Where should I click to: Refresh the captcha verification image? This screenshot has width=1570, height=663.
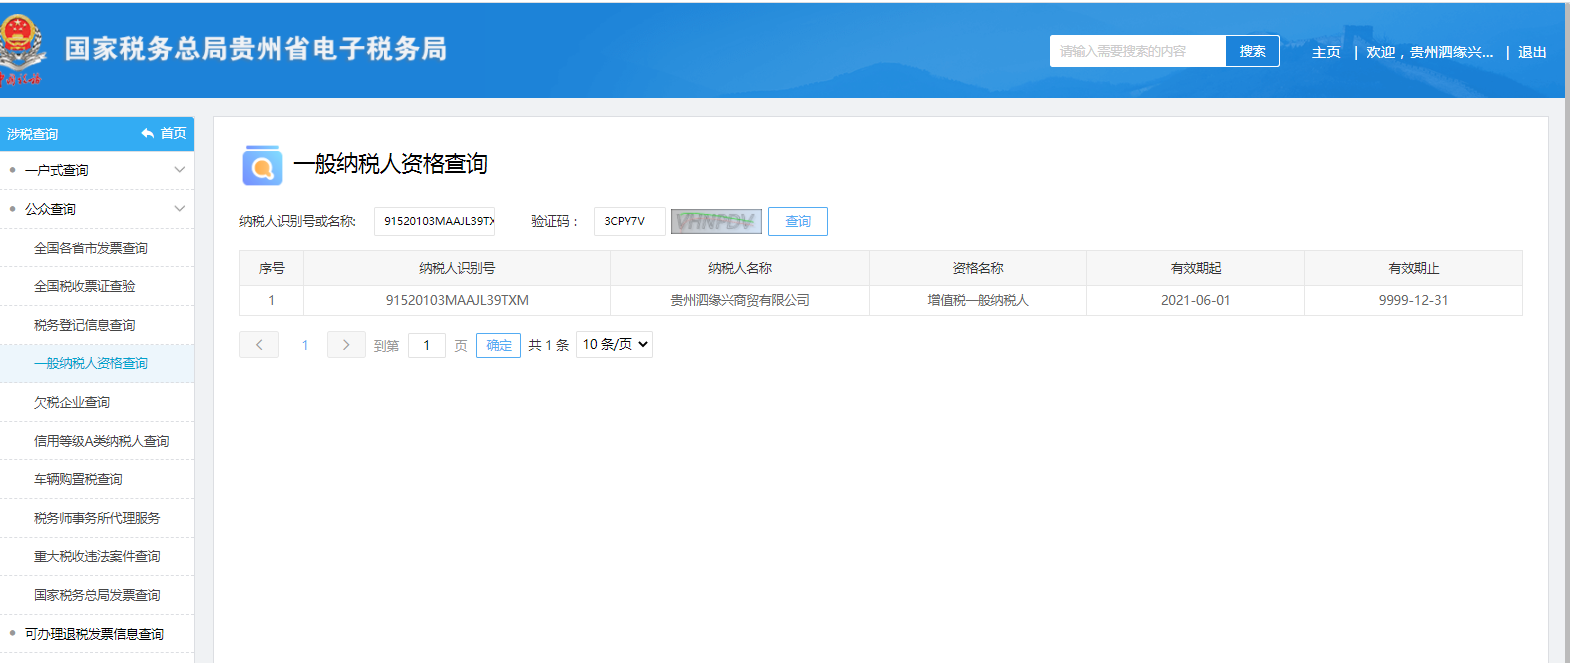(716, 221)
